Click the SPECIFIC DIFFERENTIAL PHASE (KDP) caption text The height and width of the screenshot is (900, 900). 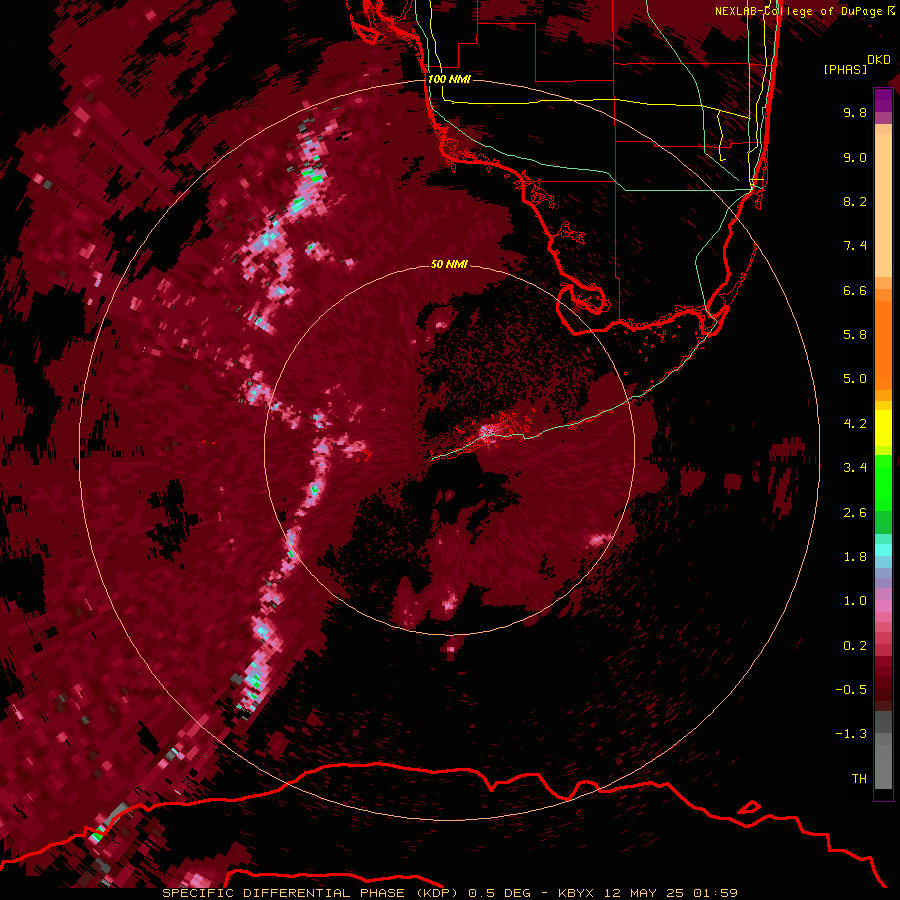pyautogui.click(x=312, y=893)
